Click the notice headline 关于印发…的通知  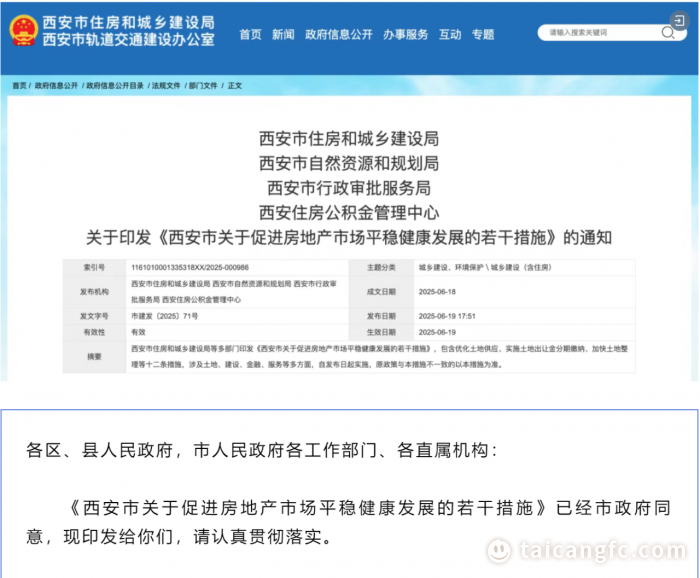pyautogui.click(x=349, y=239)
